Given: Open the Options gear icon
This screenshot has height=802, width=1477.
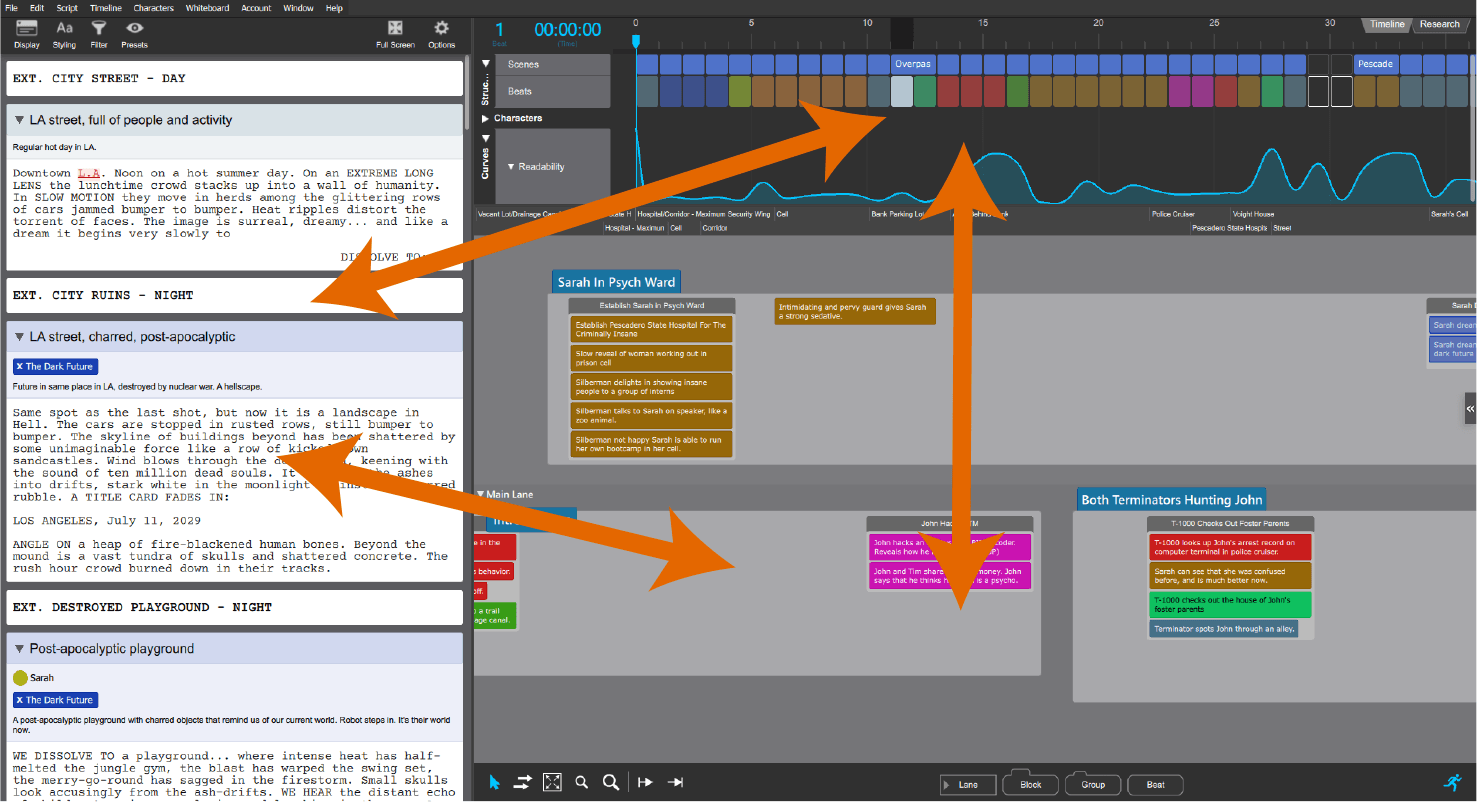Looking at the screenshot, I should click(x=441, y=28).
